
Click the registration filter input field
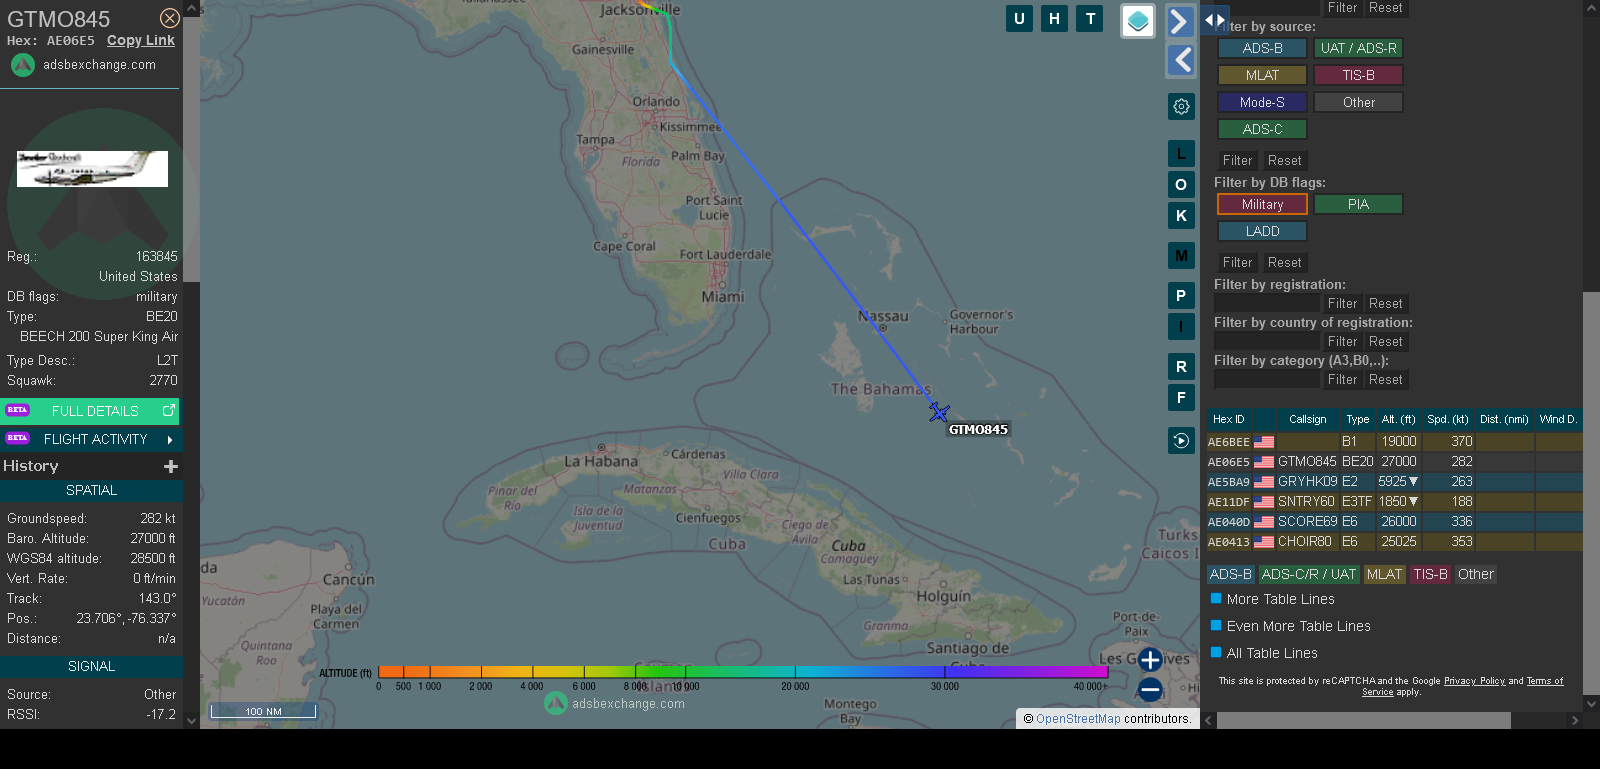click(1267, 304)
